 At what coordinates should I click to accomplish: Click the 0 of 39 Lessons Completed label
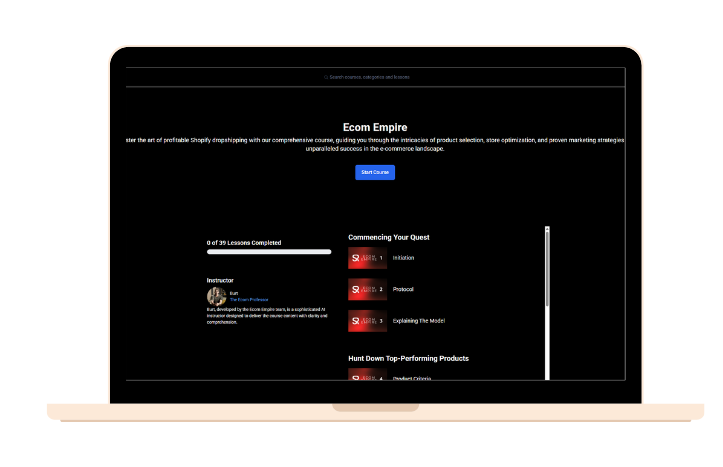[244, 243]
